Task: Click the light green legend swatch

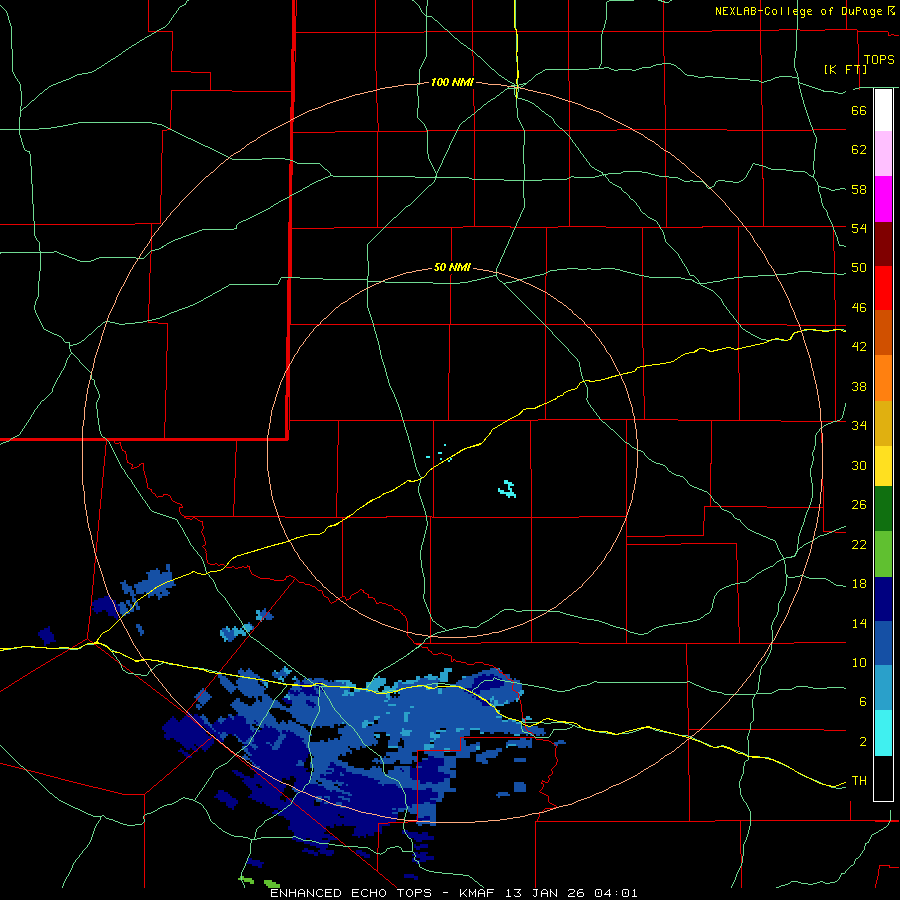Action: click(883, 554)
